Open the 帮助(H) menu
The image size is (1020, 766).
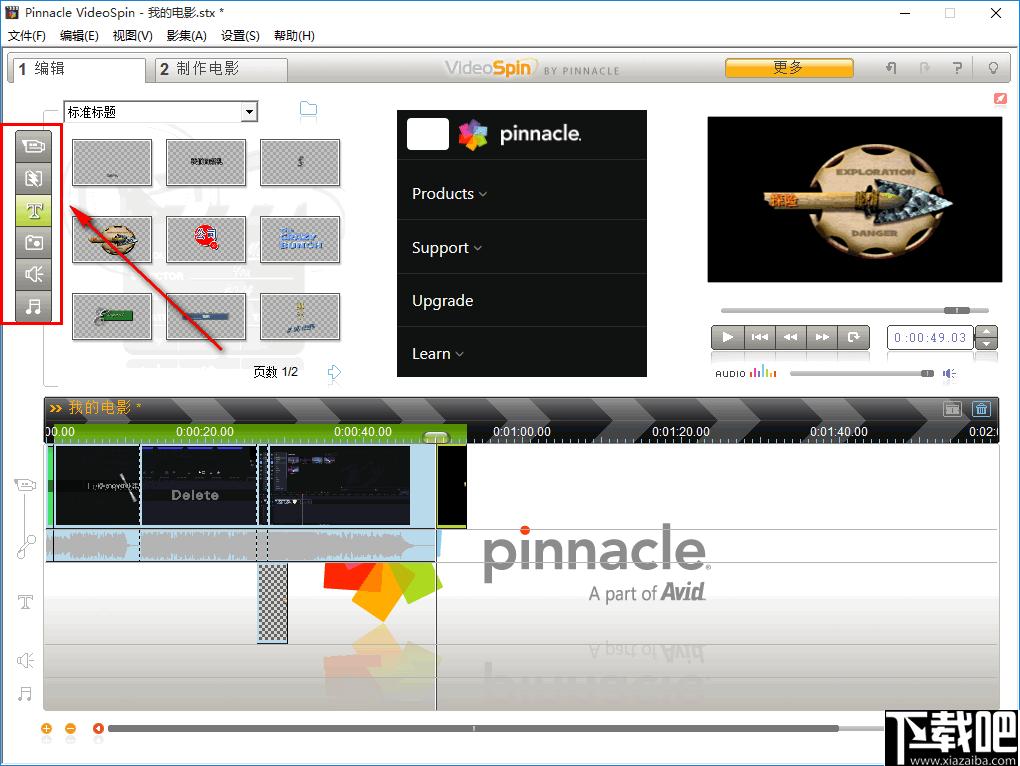click(294, 36)
